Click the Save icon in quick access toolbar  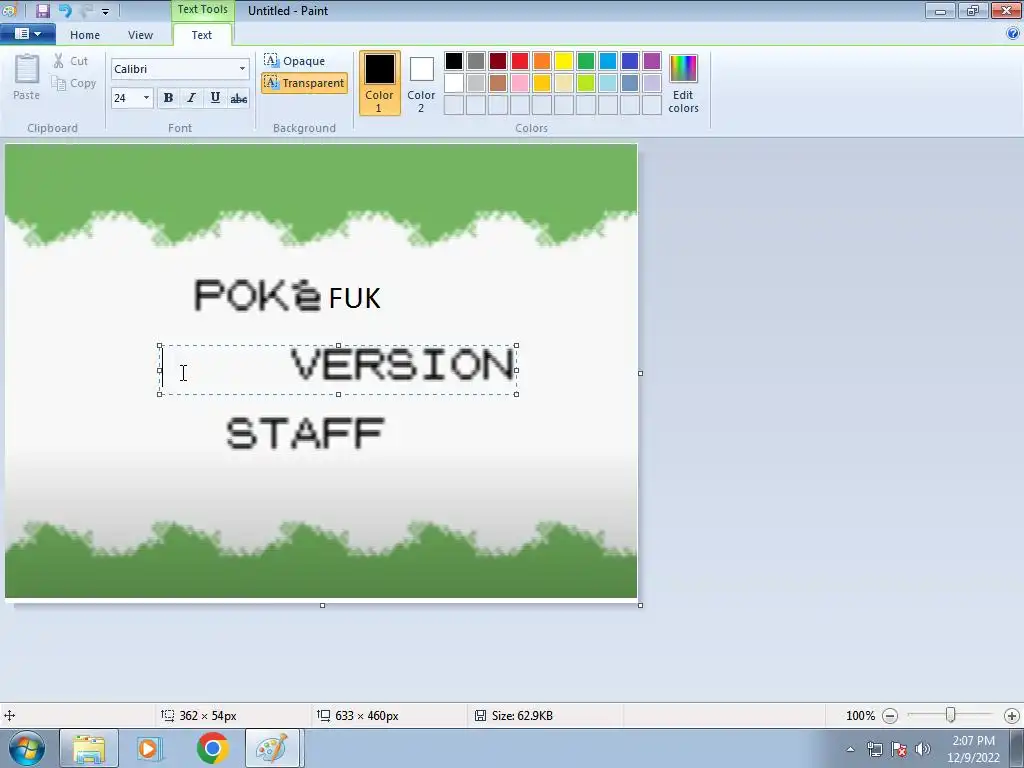[x=42, y=10]
